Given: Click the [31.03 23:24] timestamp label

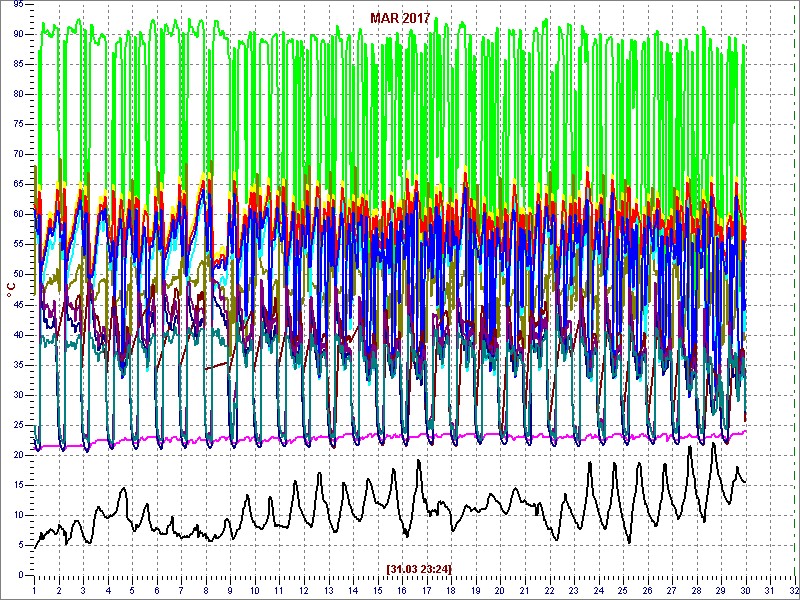Looking at the screenshot, I should [x=419, y=568].
